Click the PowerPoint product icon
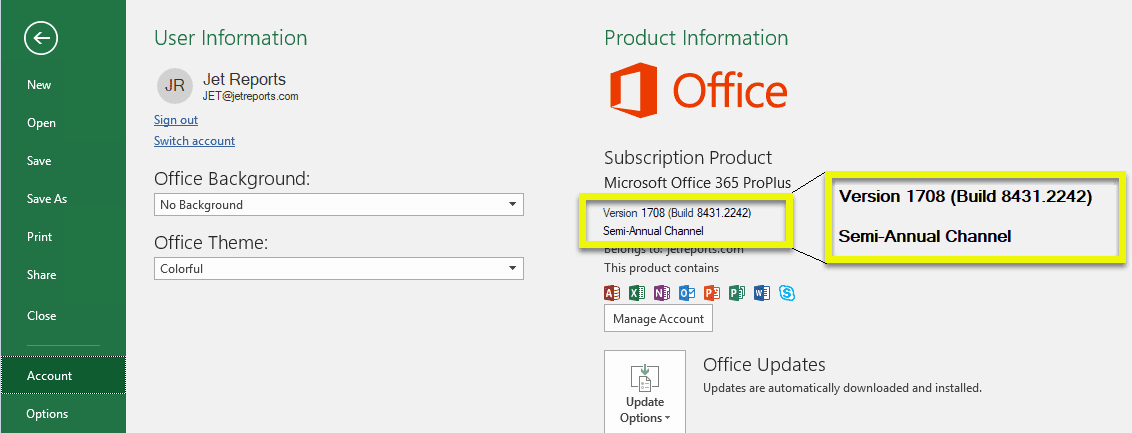1132x433 pixels. [712, 293]
